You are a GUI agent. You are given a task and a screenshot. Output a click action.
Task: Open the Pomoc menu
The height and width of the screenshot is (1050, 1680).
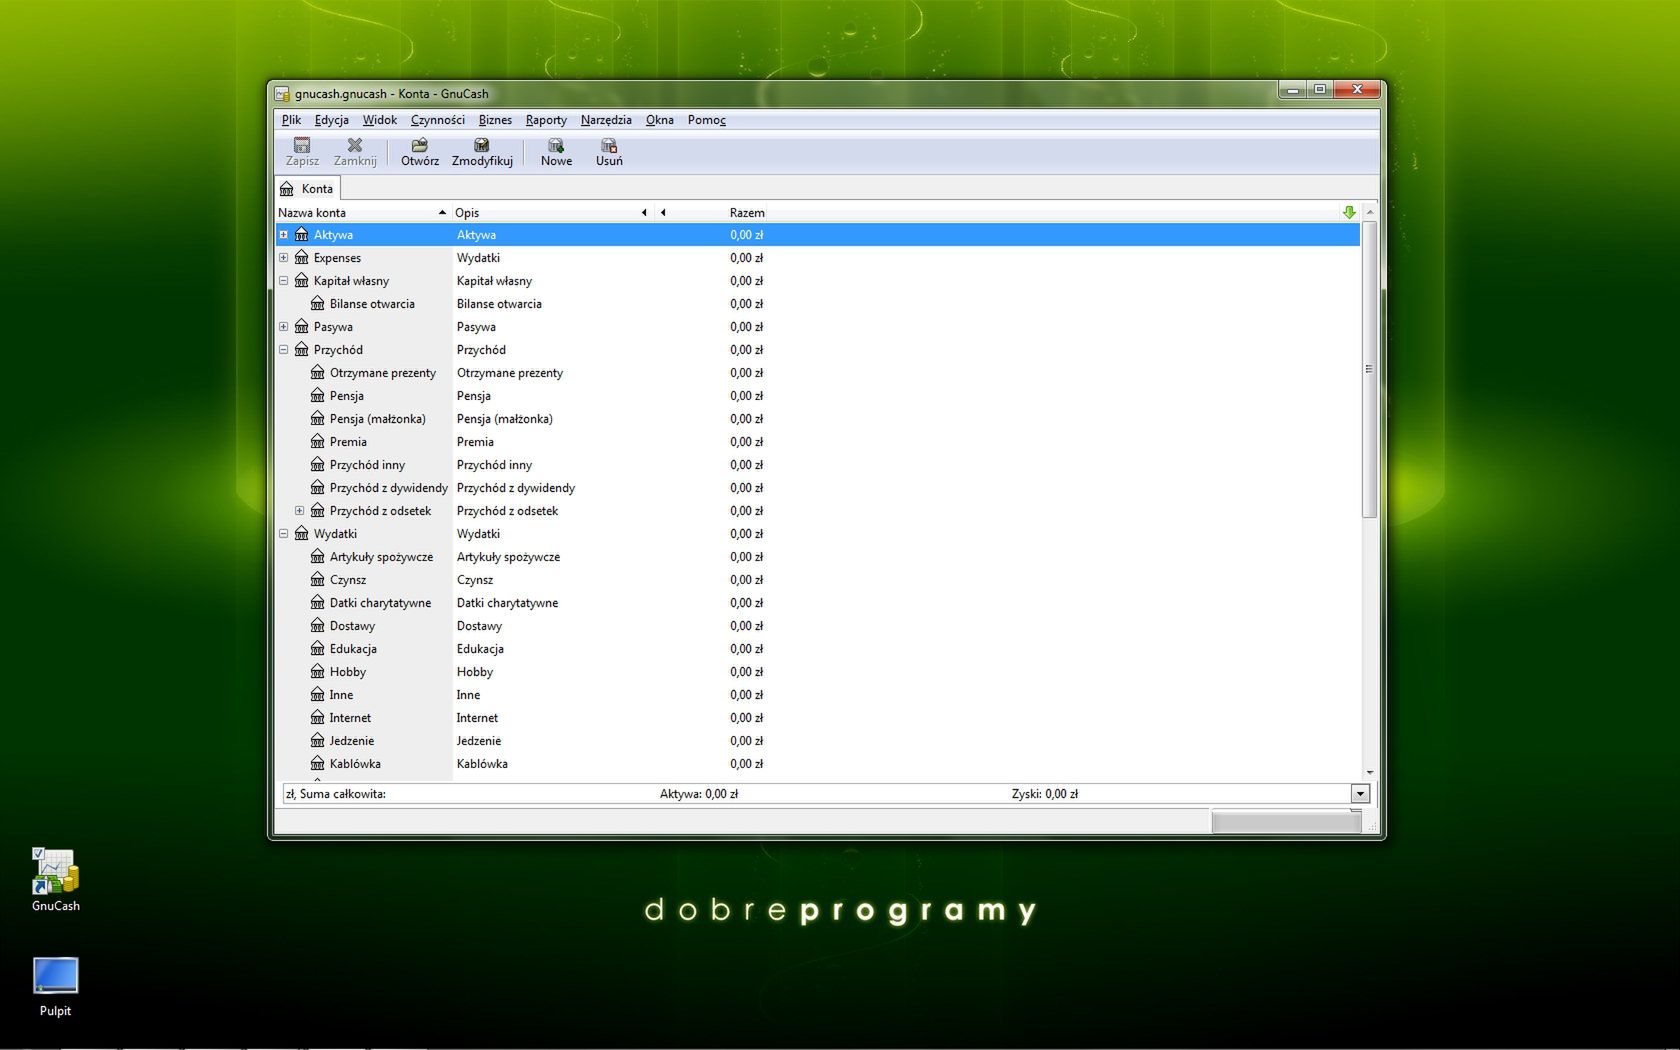click(x=706, y=120)
